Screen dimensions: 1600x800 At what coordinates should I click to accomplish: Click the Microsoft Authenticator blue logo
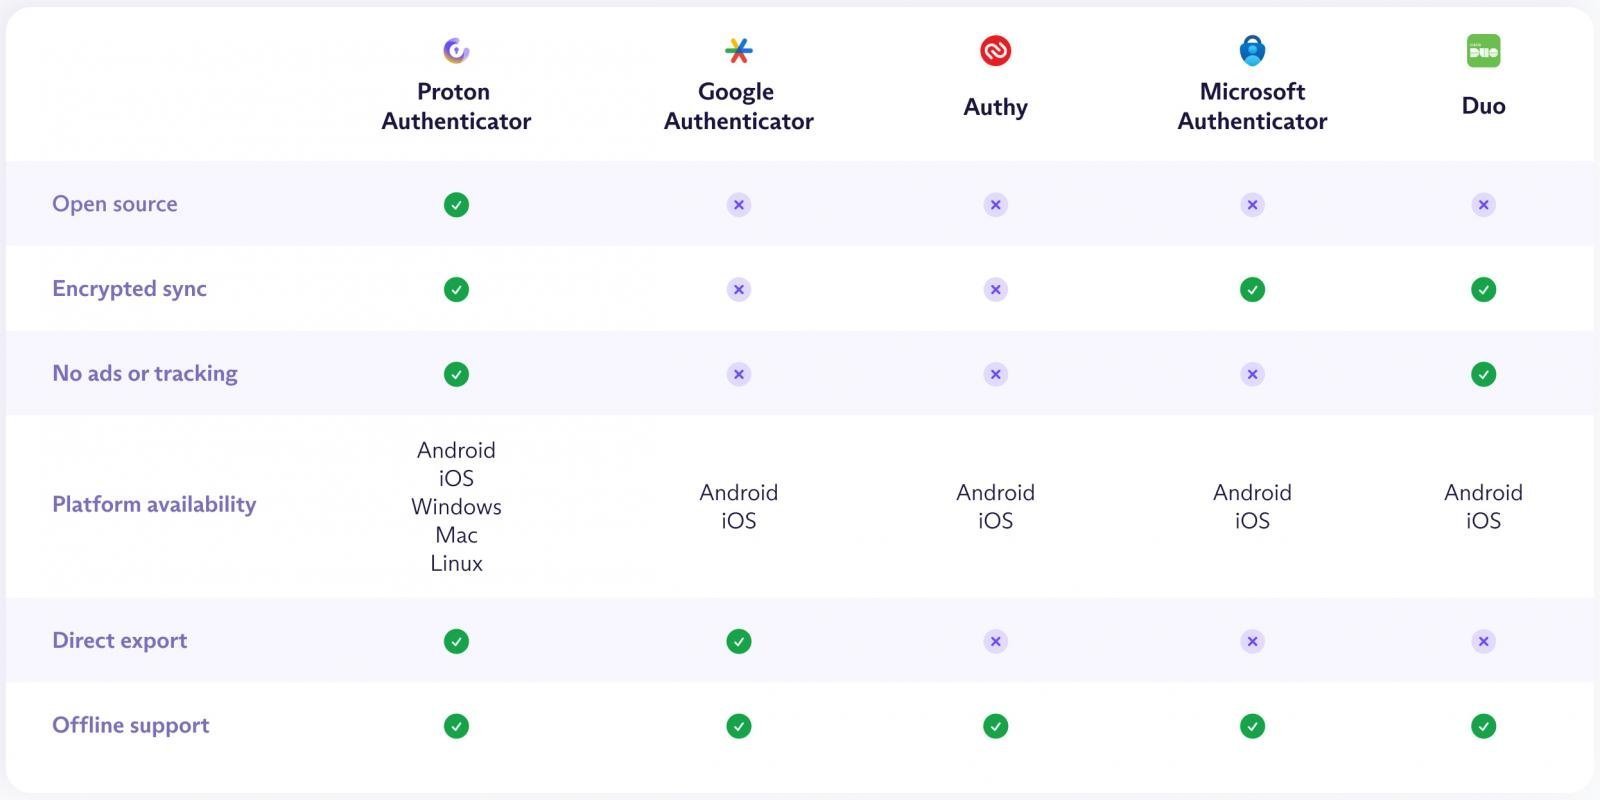coord(1252,50)
